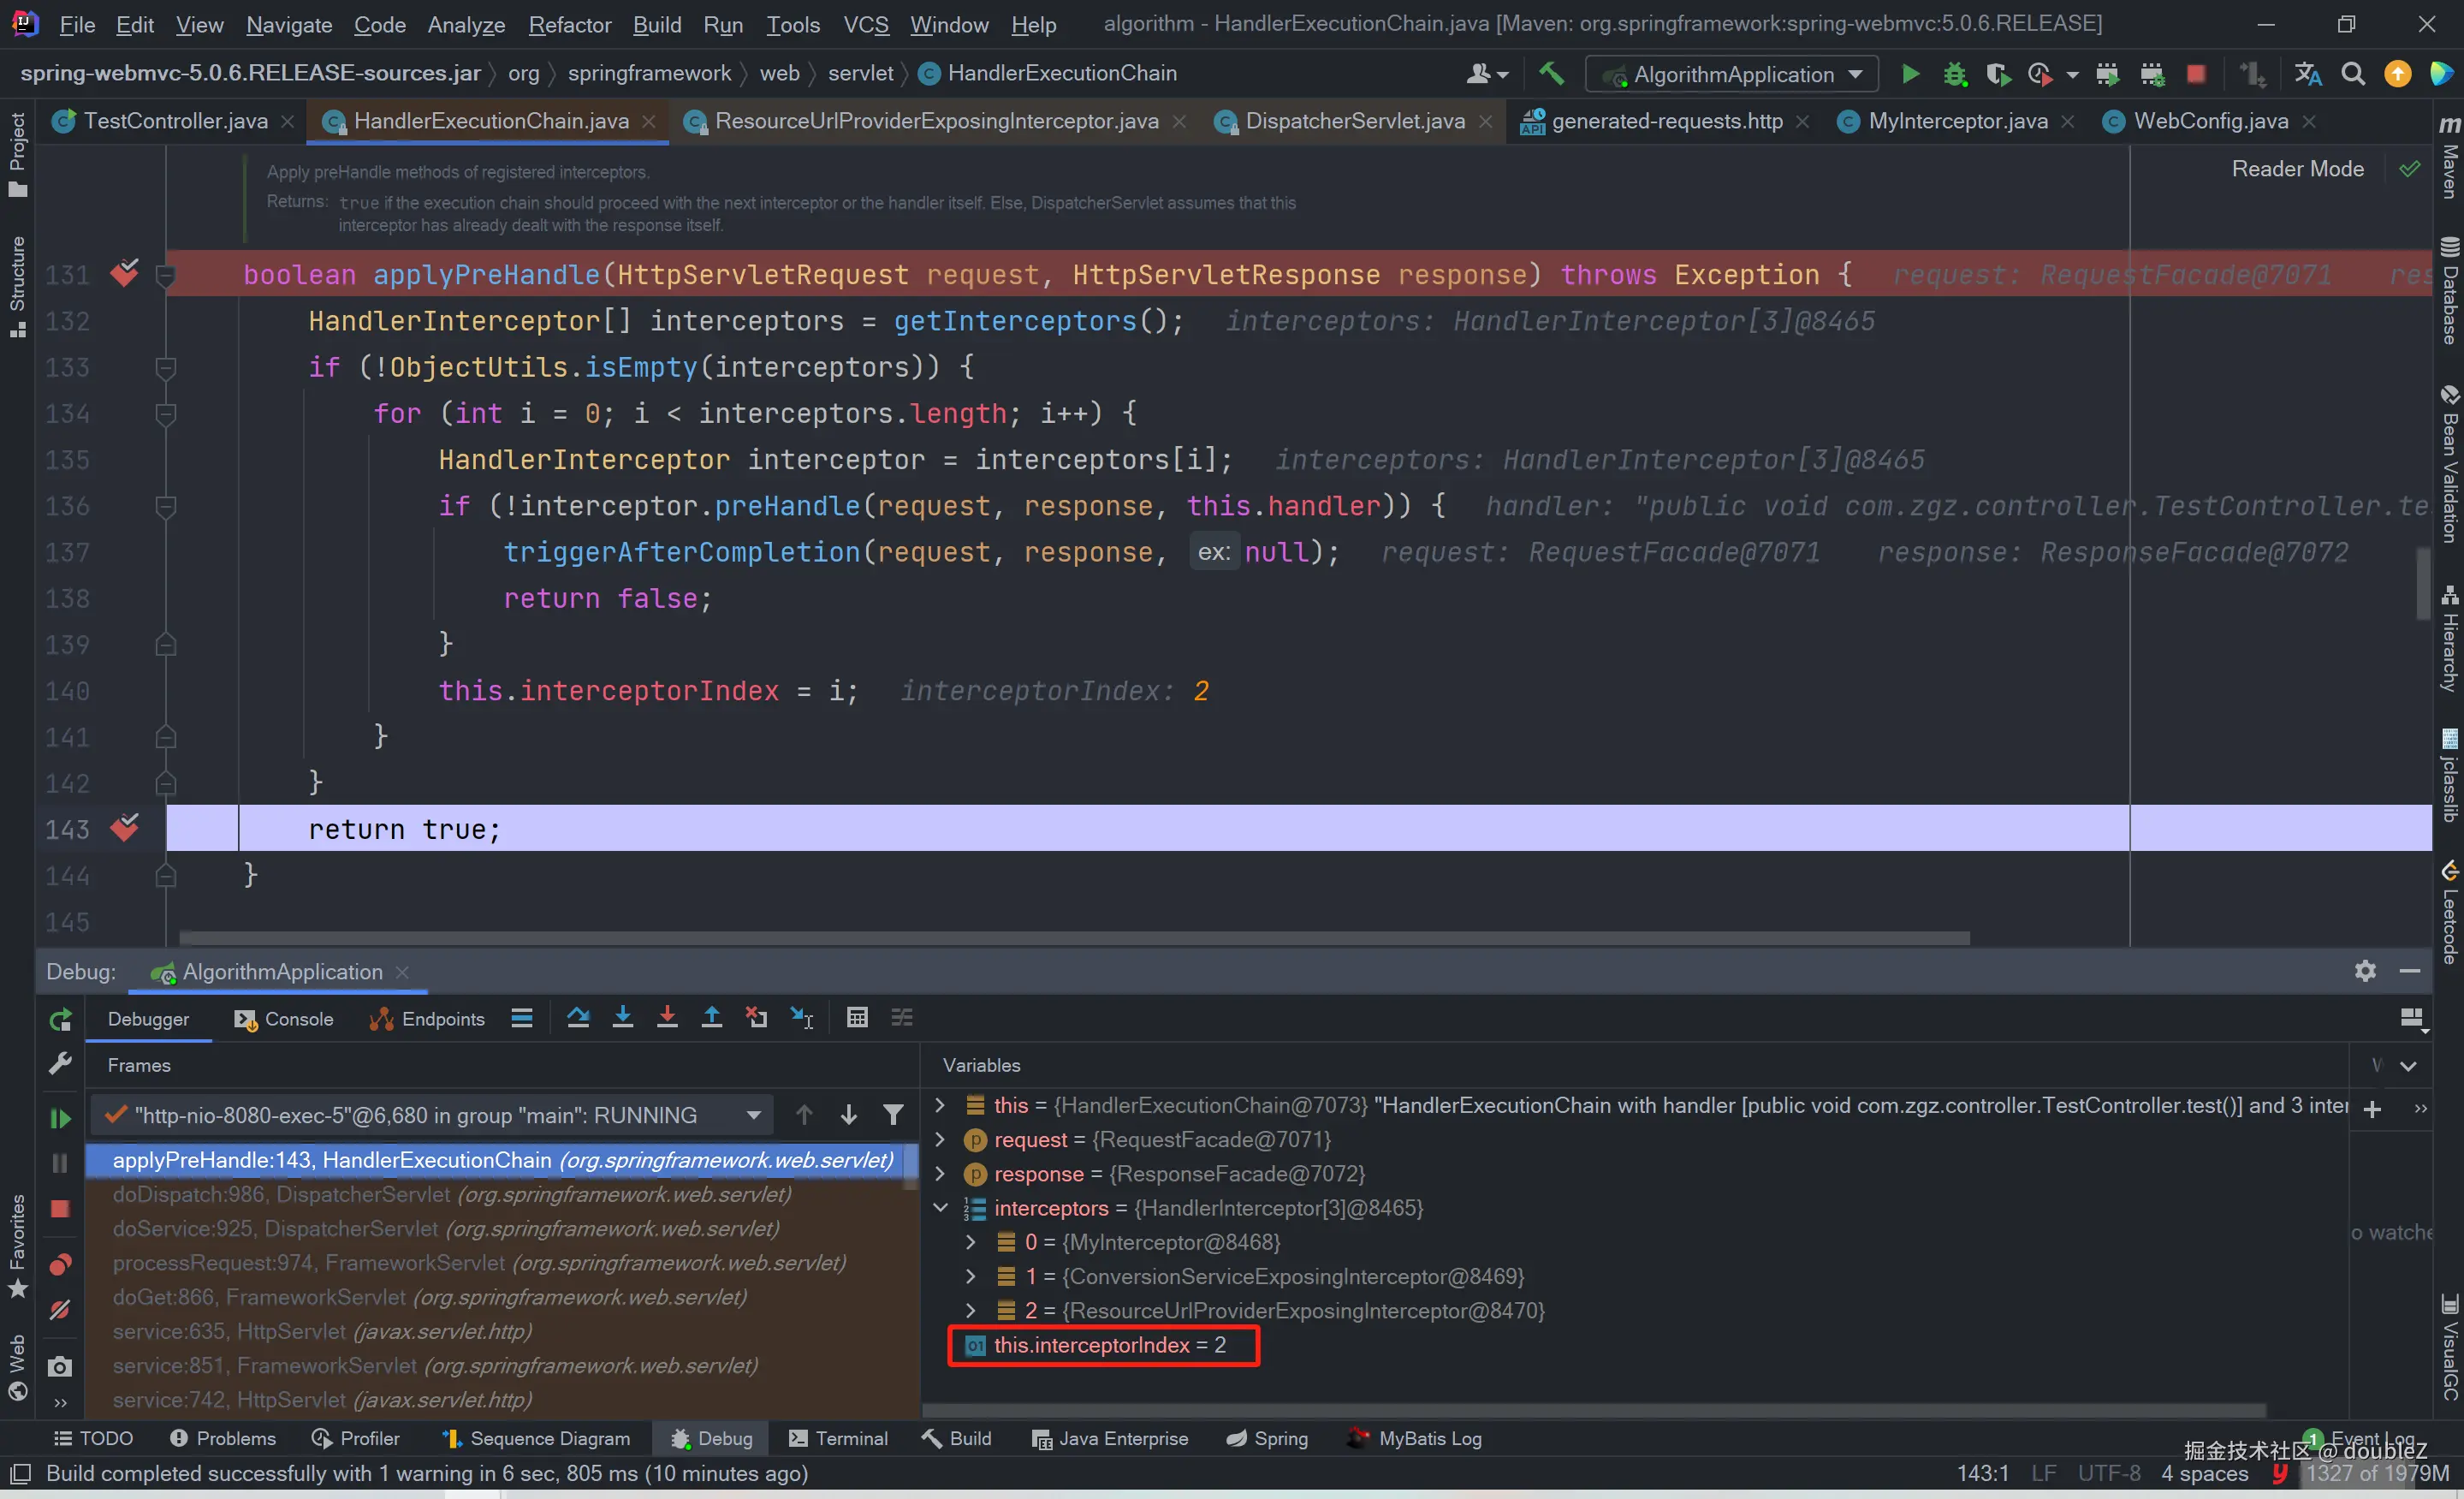The image size is (2464, 1499).
Task: Click Mute Breakpoints icon in debug sidebar
Action: tap(60, 1310)
